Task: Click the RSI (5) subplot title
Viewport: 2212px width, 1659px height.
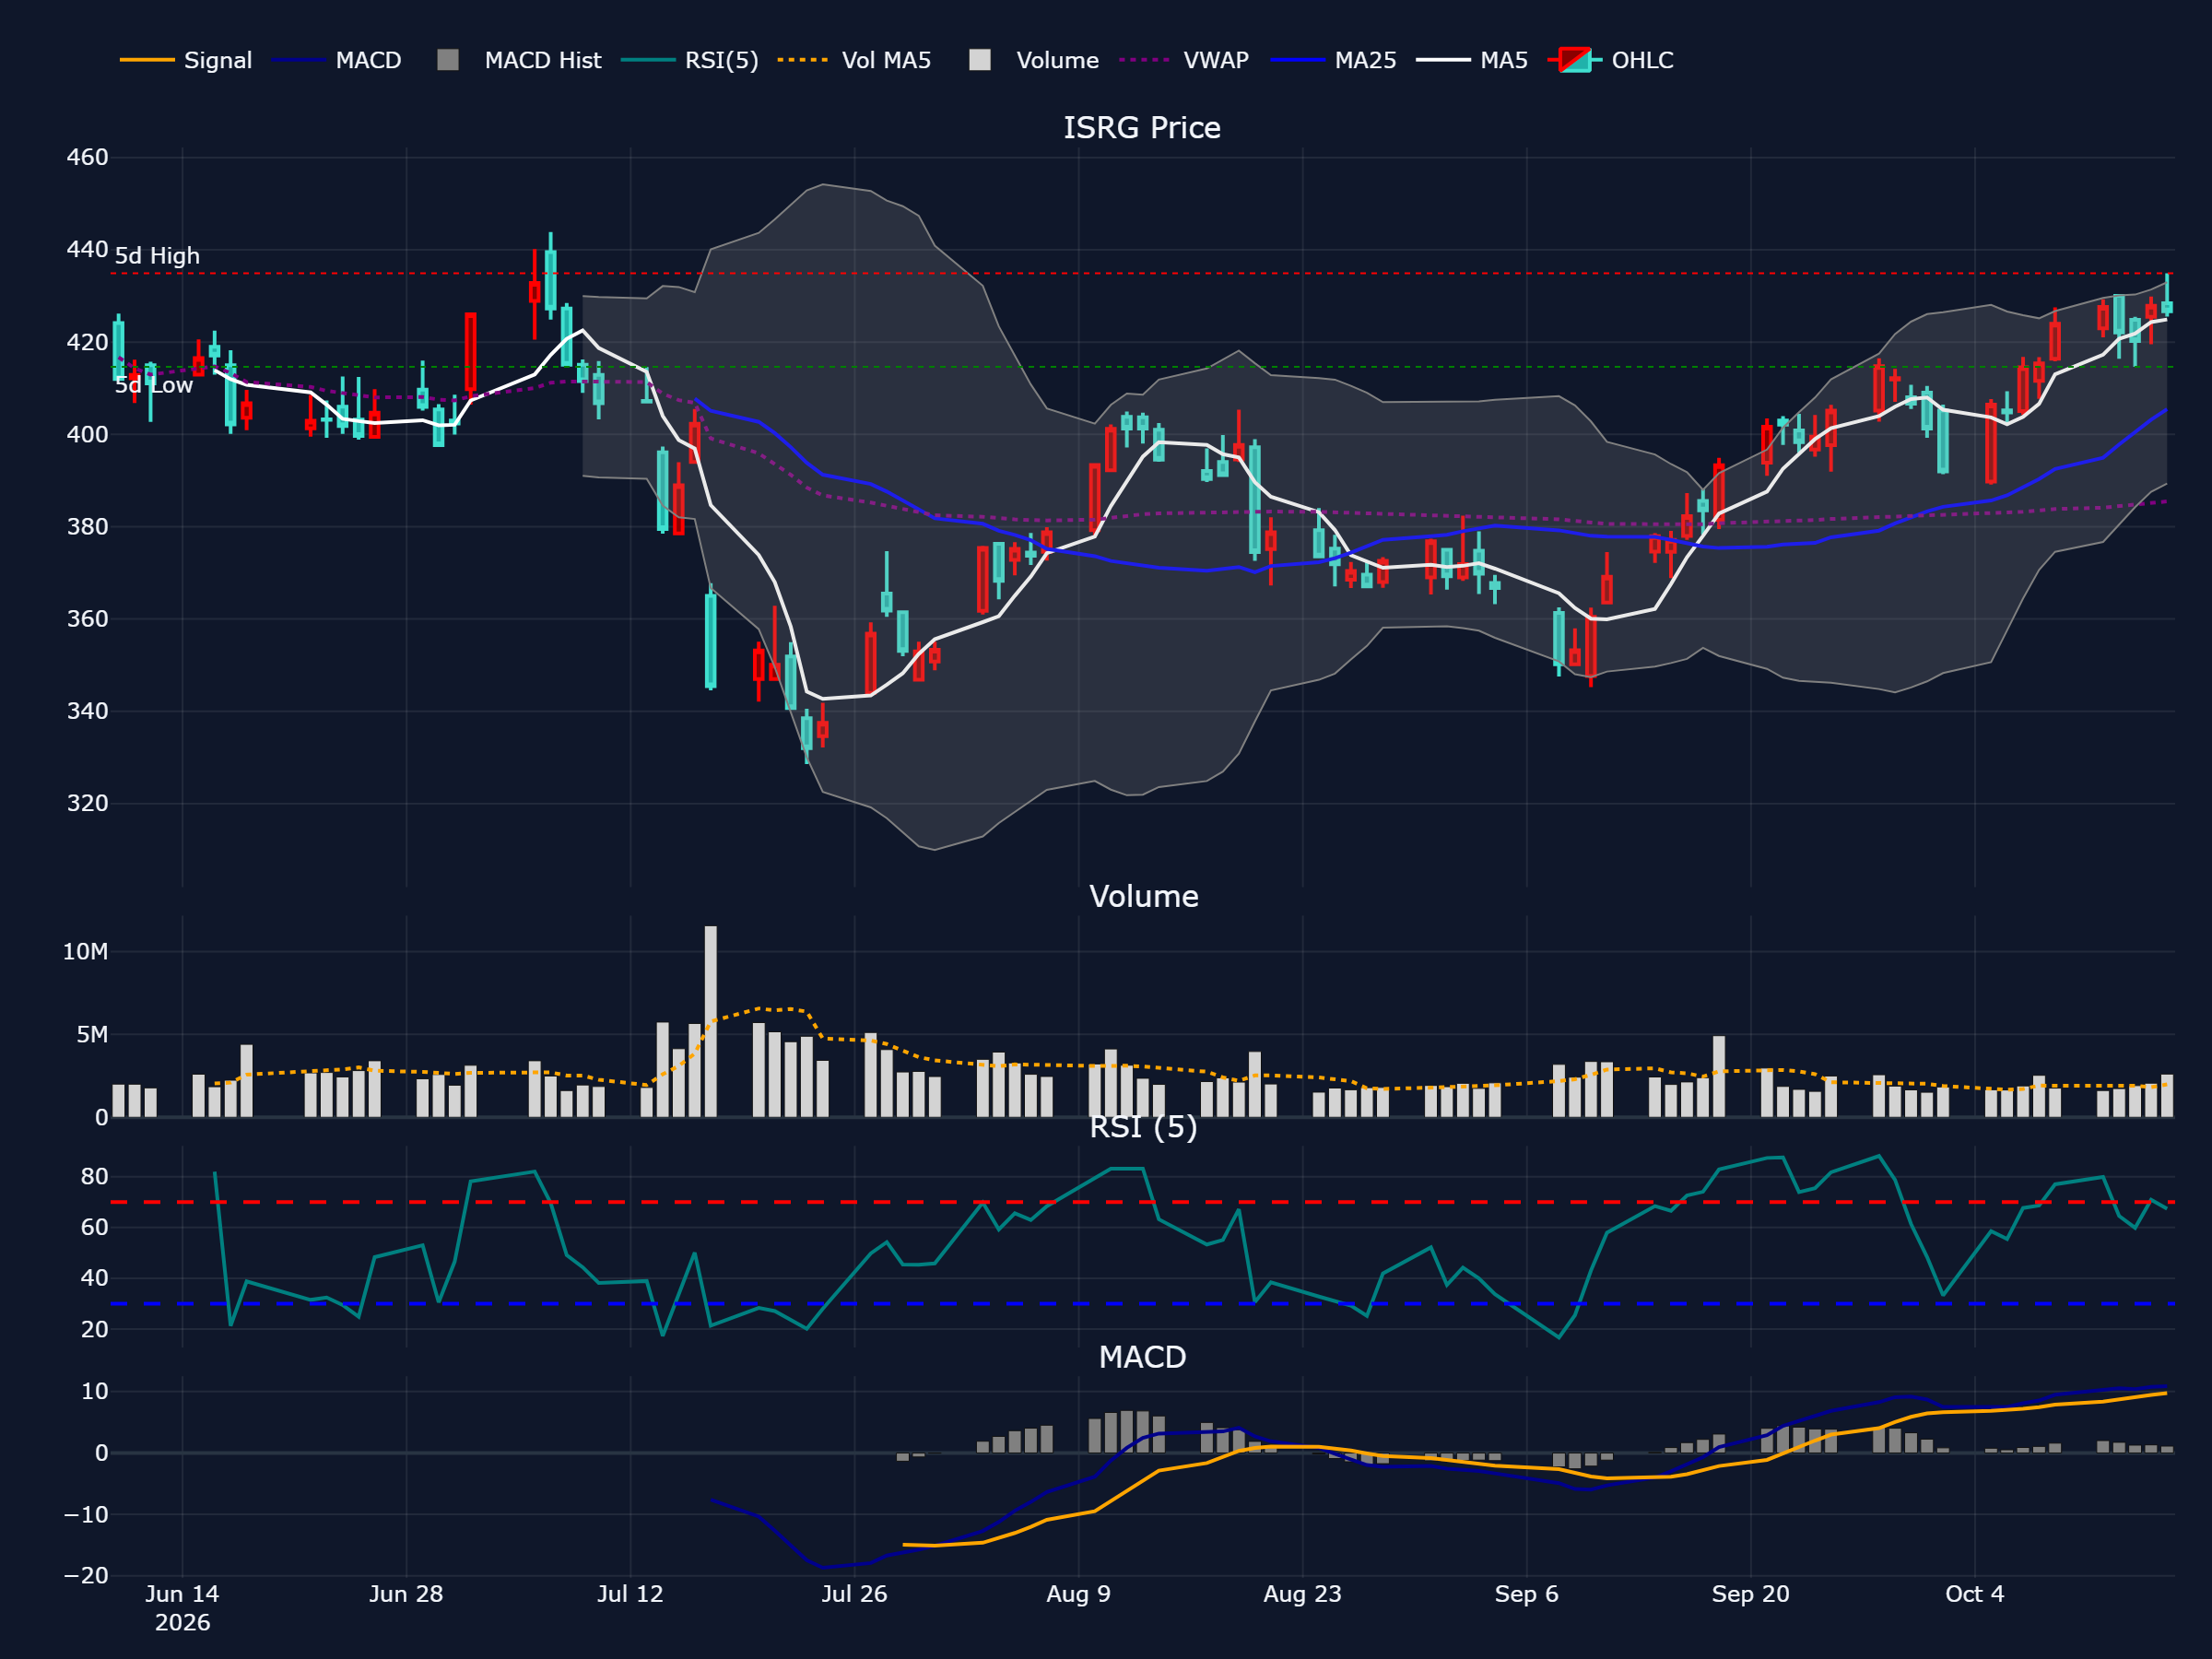Action: [x=1143, y=1127]
